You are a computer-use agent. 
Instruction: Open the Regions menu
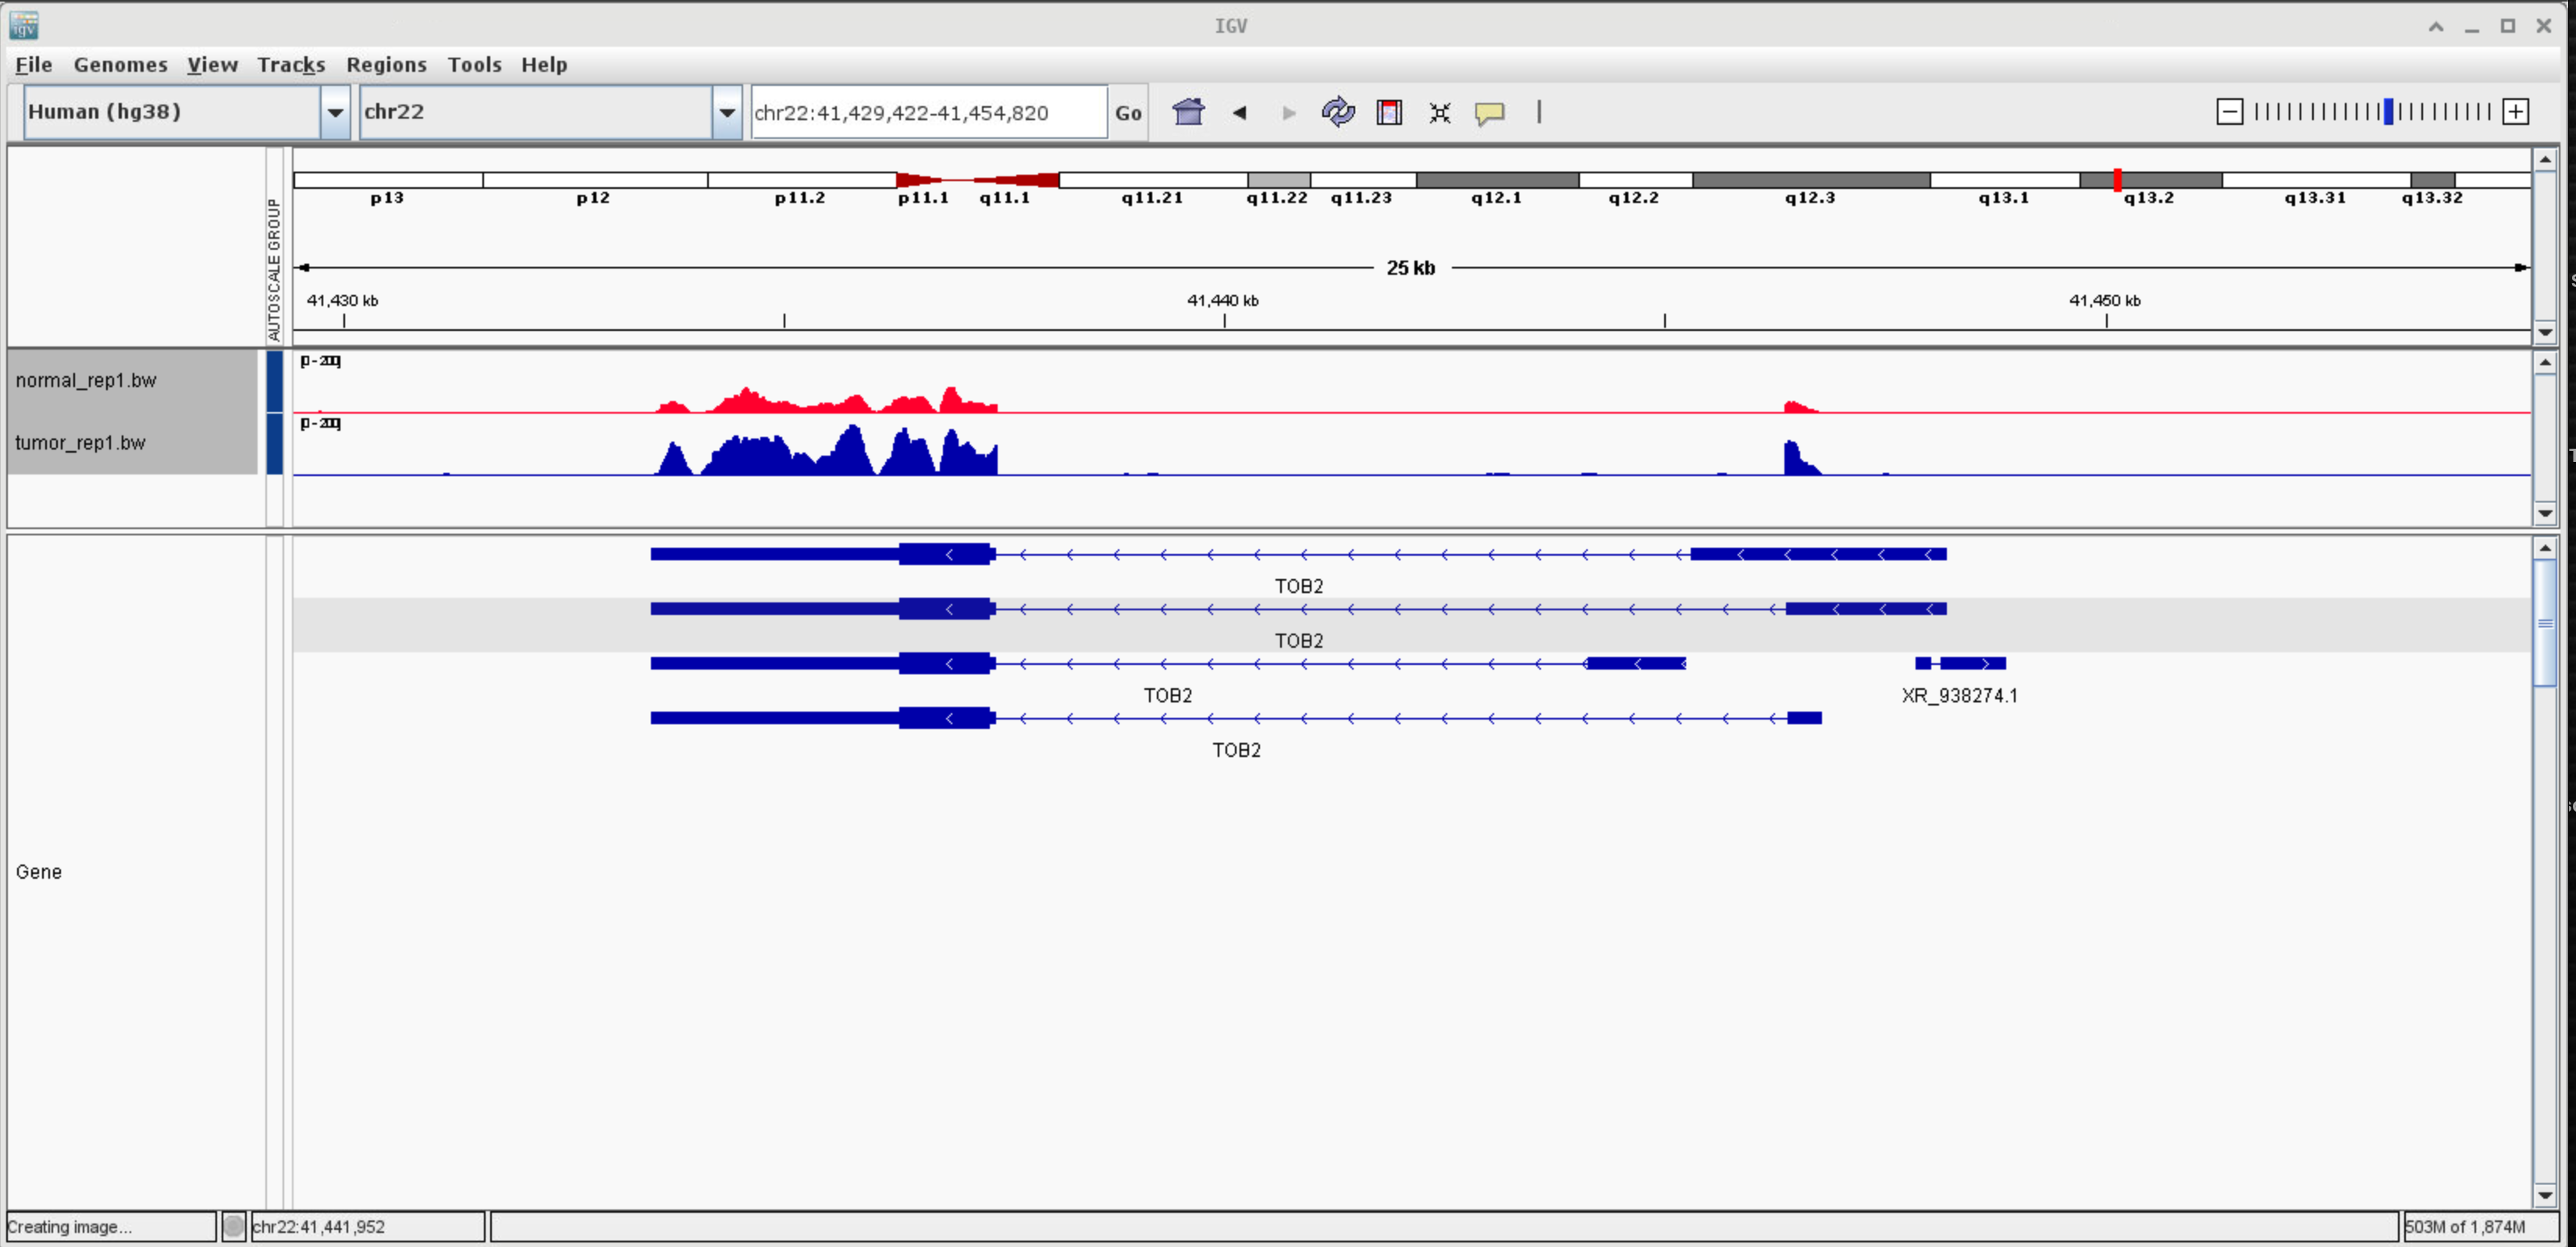click(x=386, y=65)
